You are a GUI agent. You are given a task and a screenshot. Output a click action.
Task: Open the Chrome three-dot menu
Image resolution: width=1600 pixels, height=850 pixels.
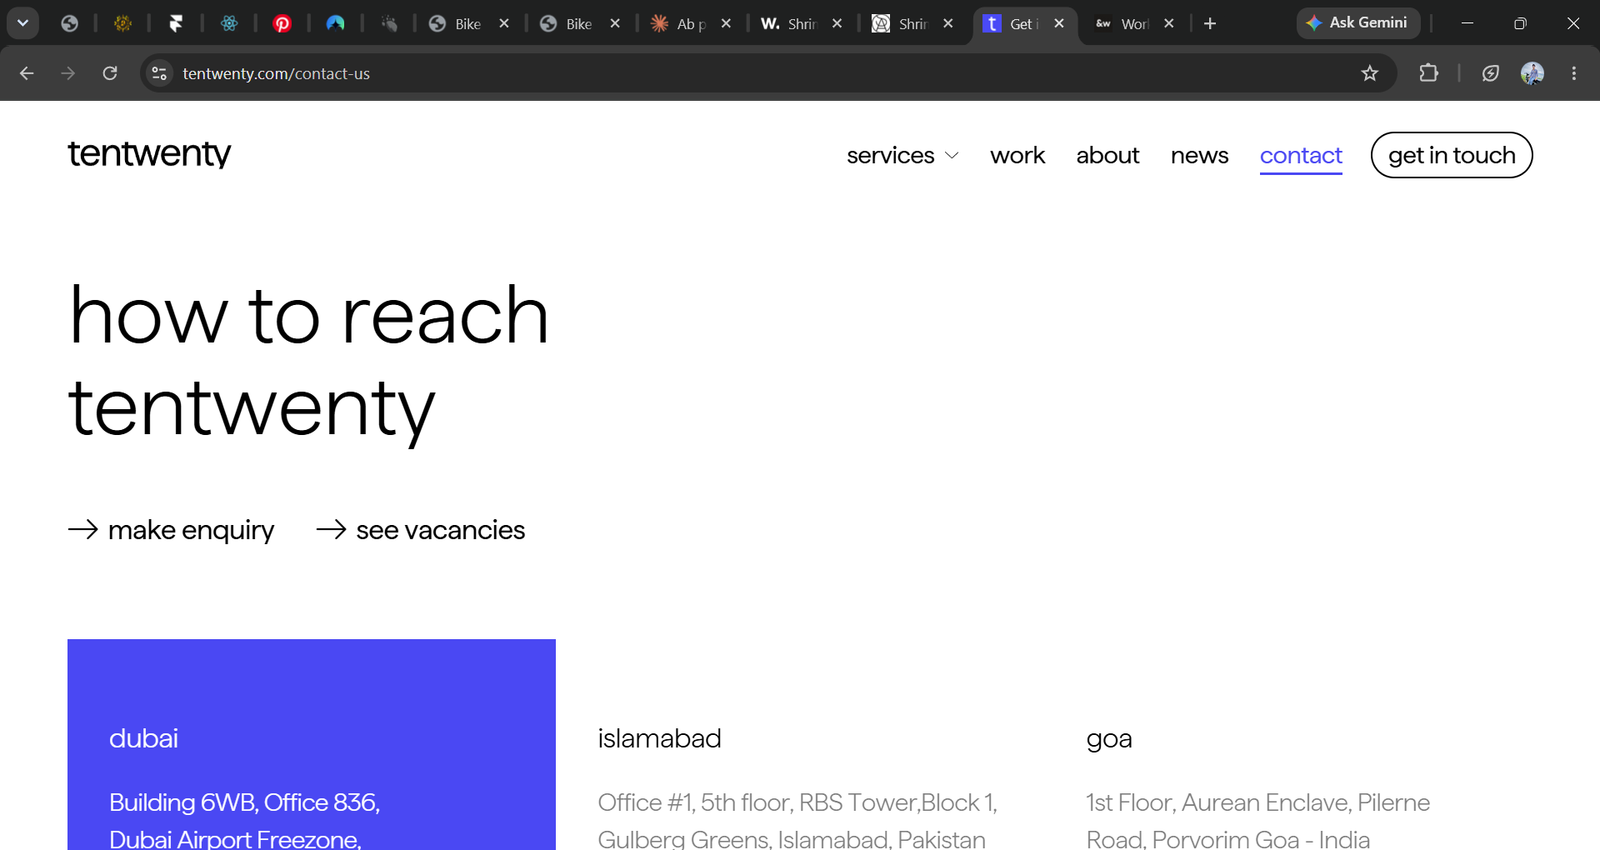coord(1574,73)
